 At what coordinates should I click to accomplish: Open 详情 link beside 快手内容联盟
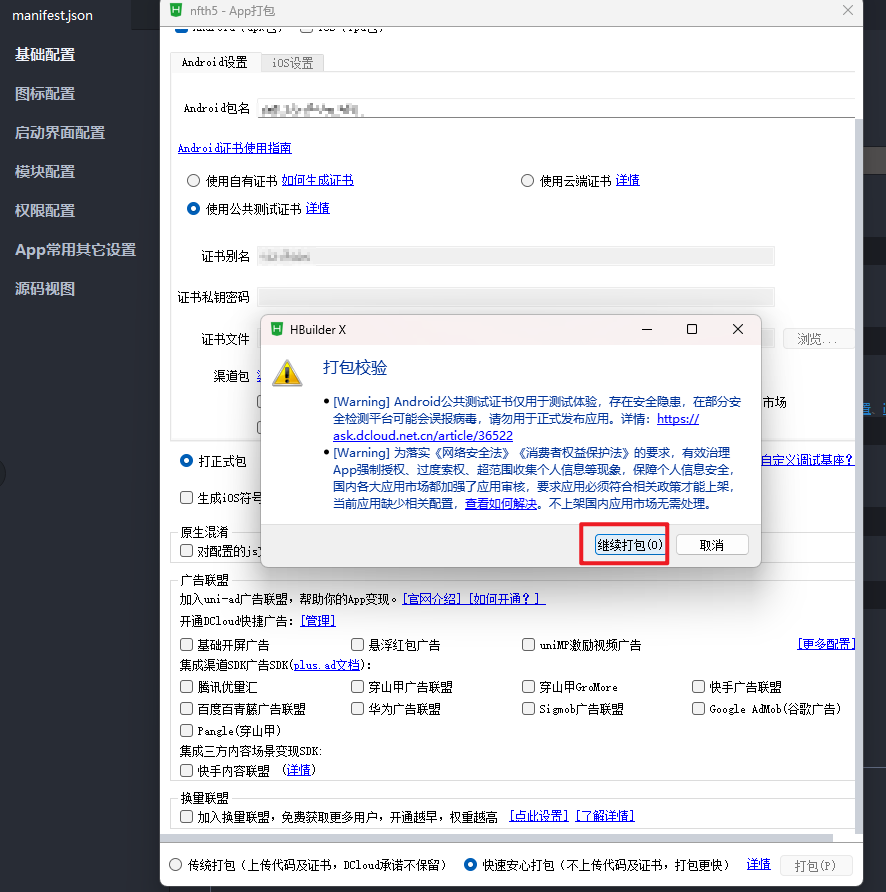pos(299,770)
